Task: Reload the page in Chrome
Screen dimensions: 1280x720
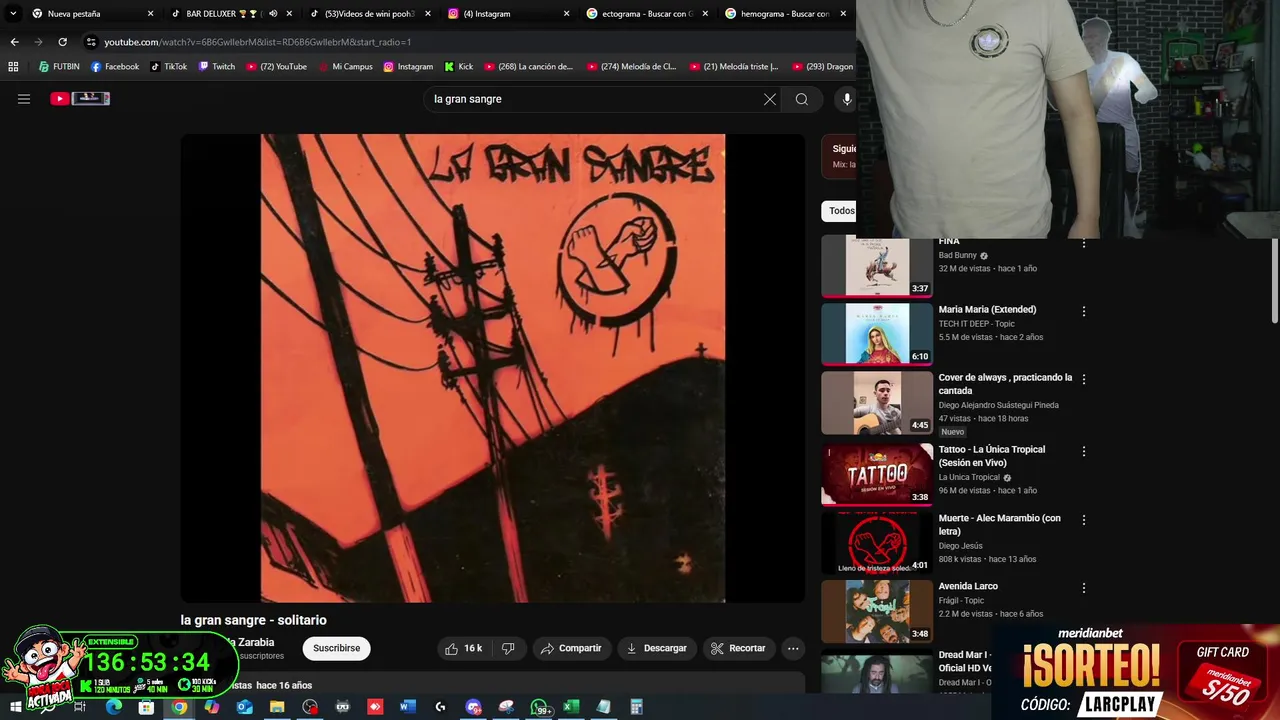Action: [x=62, y=42]
